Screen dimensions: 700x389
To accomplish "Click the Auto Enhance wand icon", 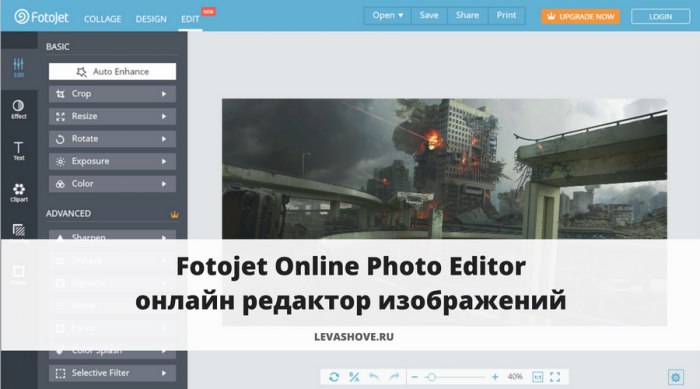I will [x=82, y=72].
